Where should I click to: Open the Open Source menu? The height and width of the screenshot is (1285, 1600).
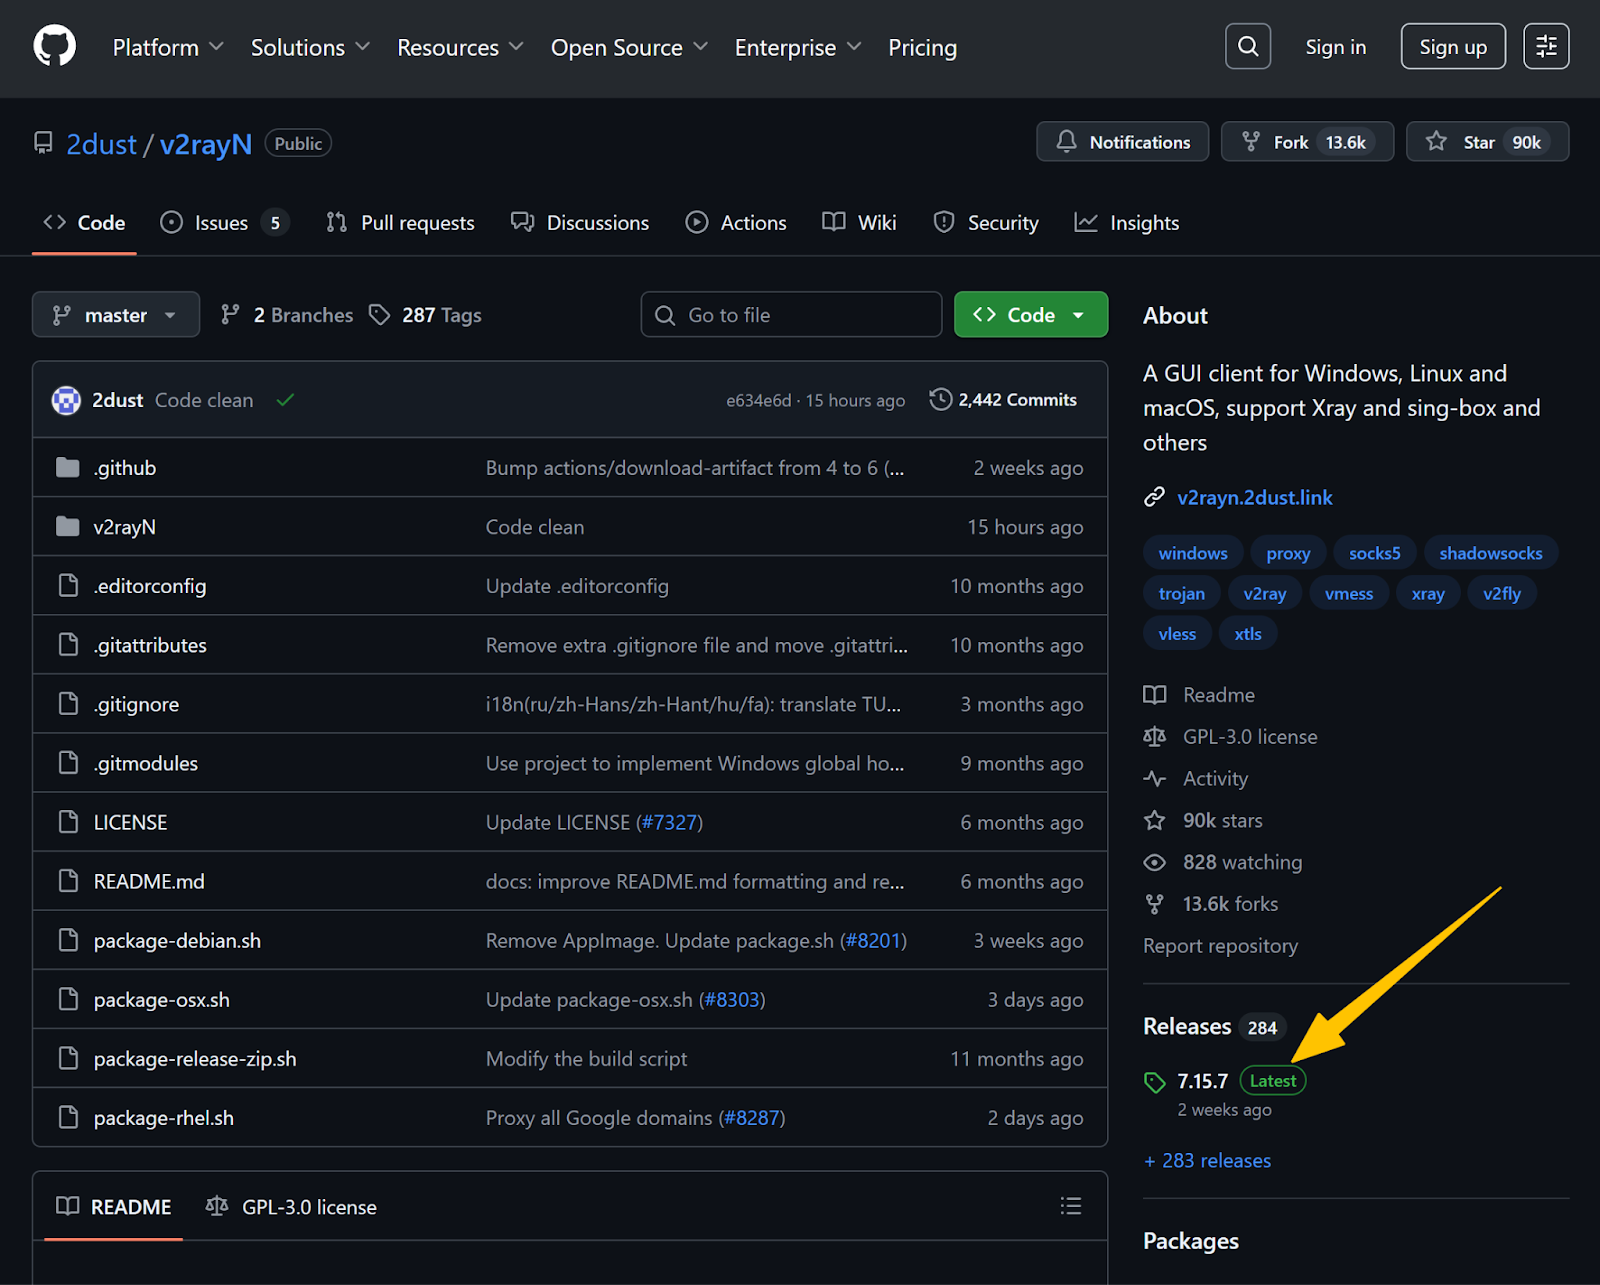coord(629,48)
